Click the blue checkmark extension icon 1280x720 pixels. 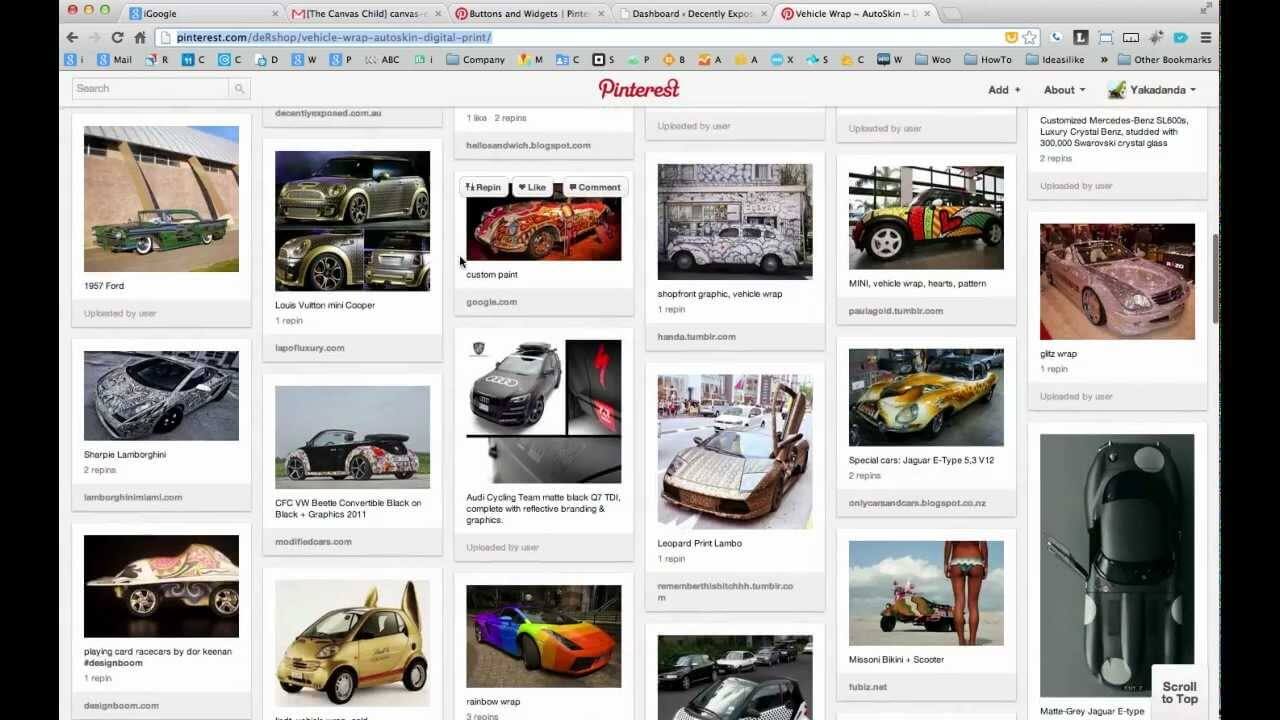pos(1181,37)
